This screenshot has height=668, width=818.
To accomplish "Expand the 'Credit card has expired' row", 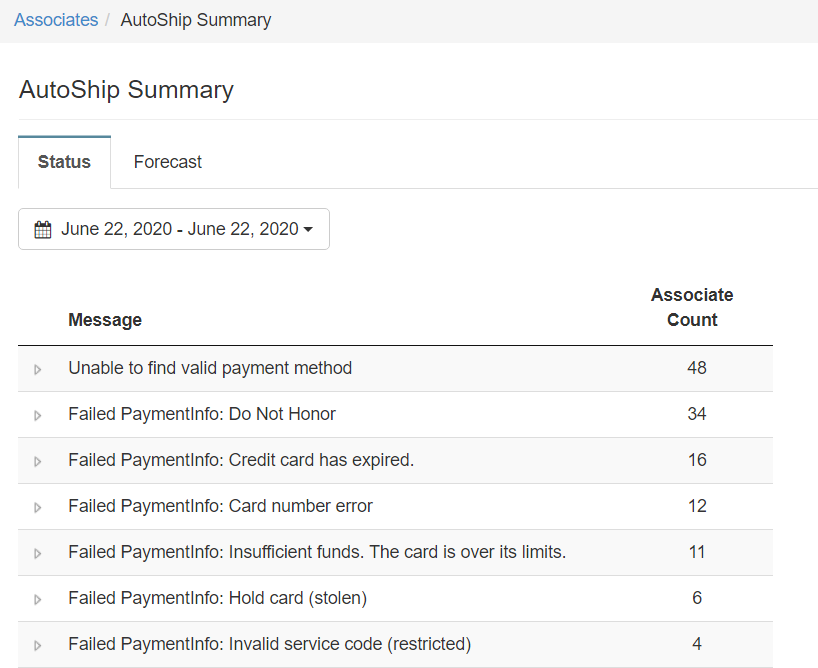I will 38,461.
